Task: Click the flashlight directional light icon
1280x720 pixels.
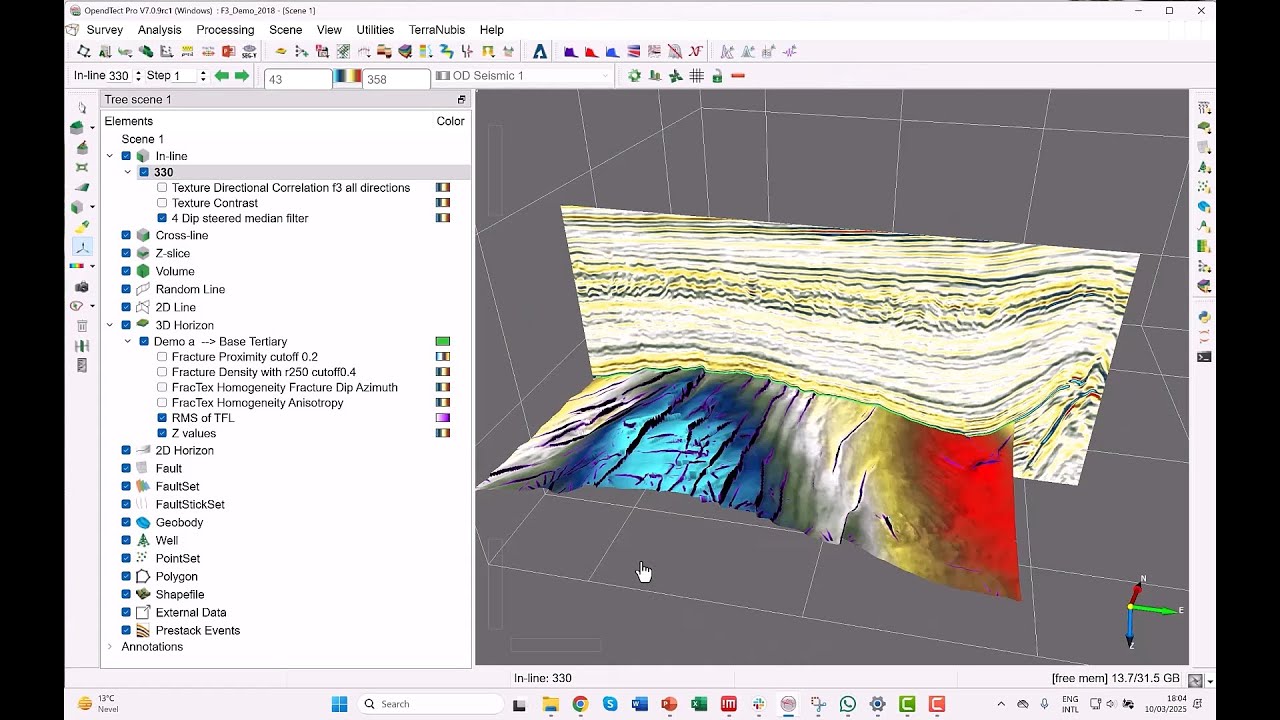Action: click(x=82, y=226)
